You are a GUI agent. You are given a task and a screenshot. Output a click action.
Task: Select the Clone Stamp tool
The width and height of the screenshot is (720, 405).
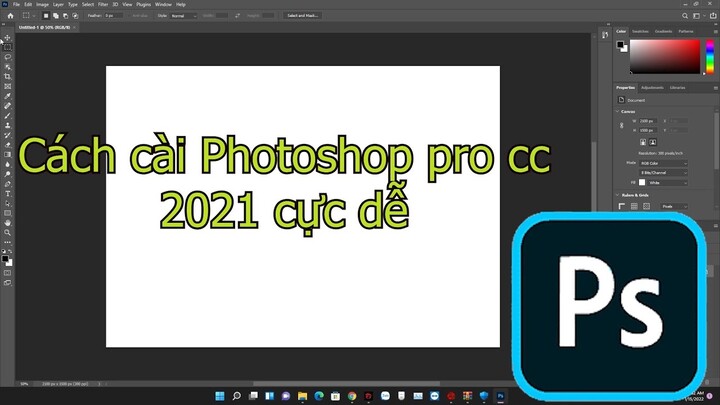(x=7, y=125)
